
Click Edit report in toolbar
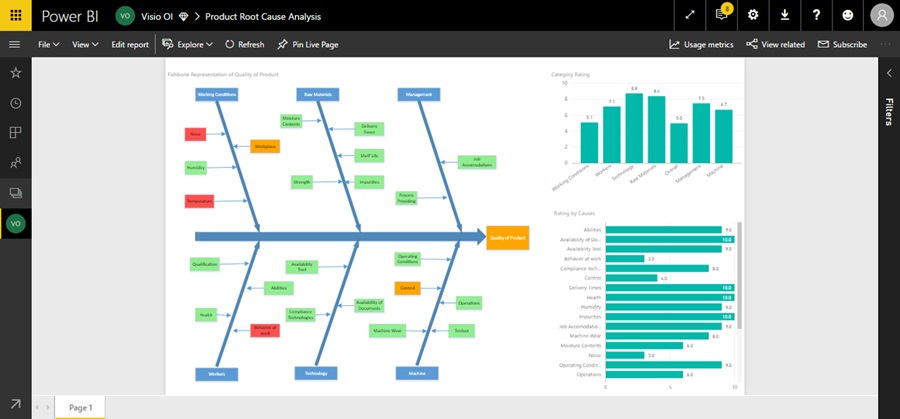(x=130, y=44)
